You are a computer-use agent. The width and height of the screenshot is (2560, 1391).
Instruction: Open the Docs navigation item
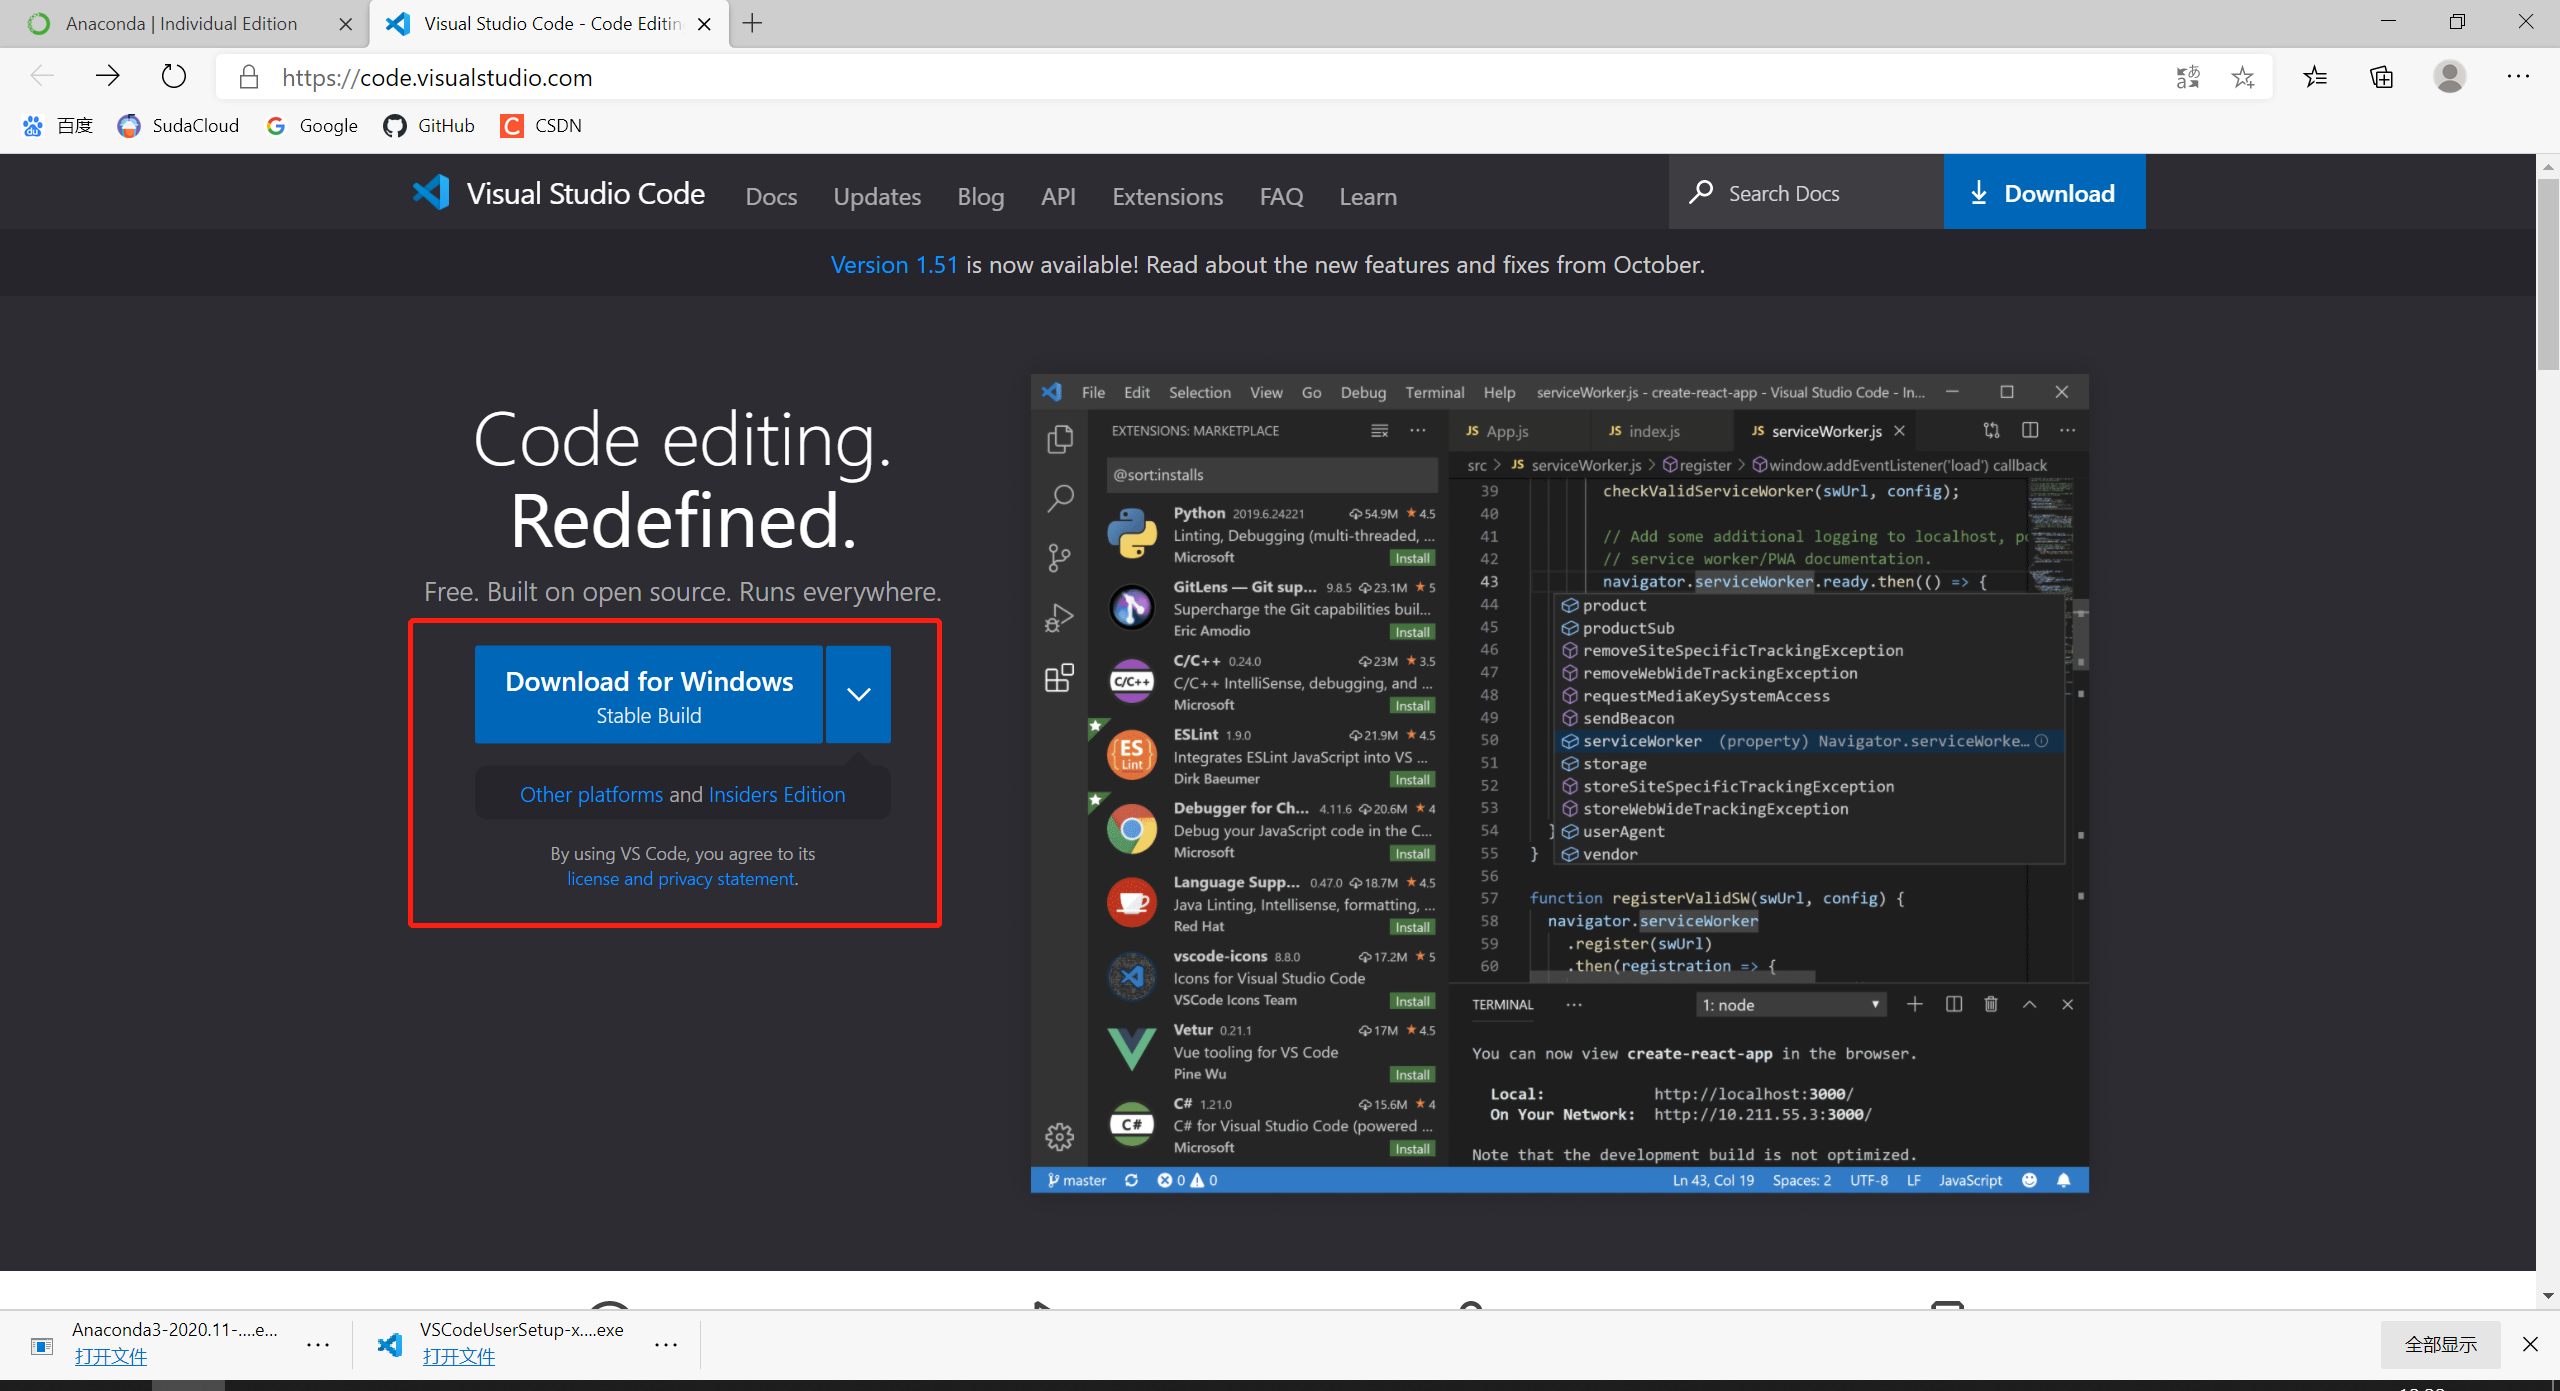tap(771, 197)
